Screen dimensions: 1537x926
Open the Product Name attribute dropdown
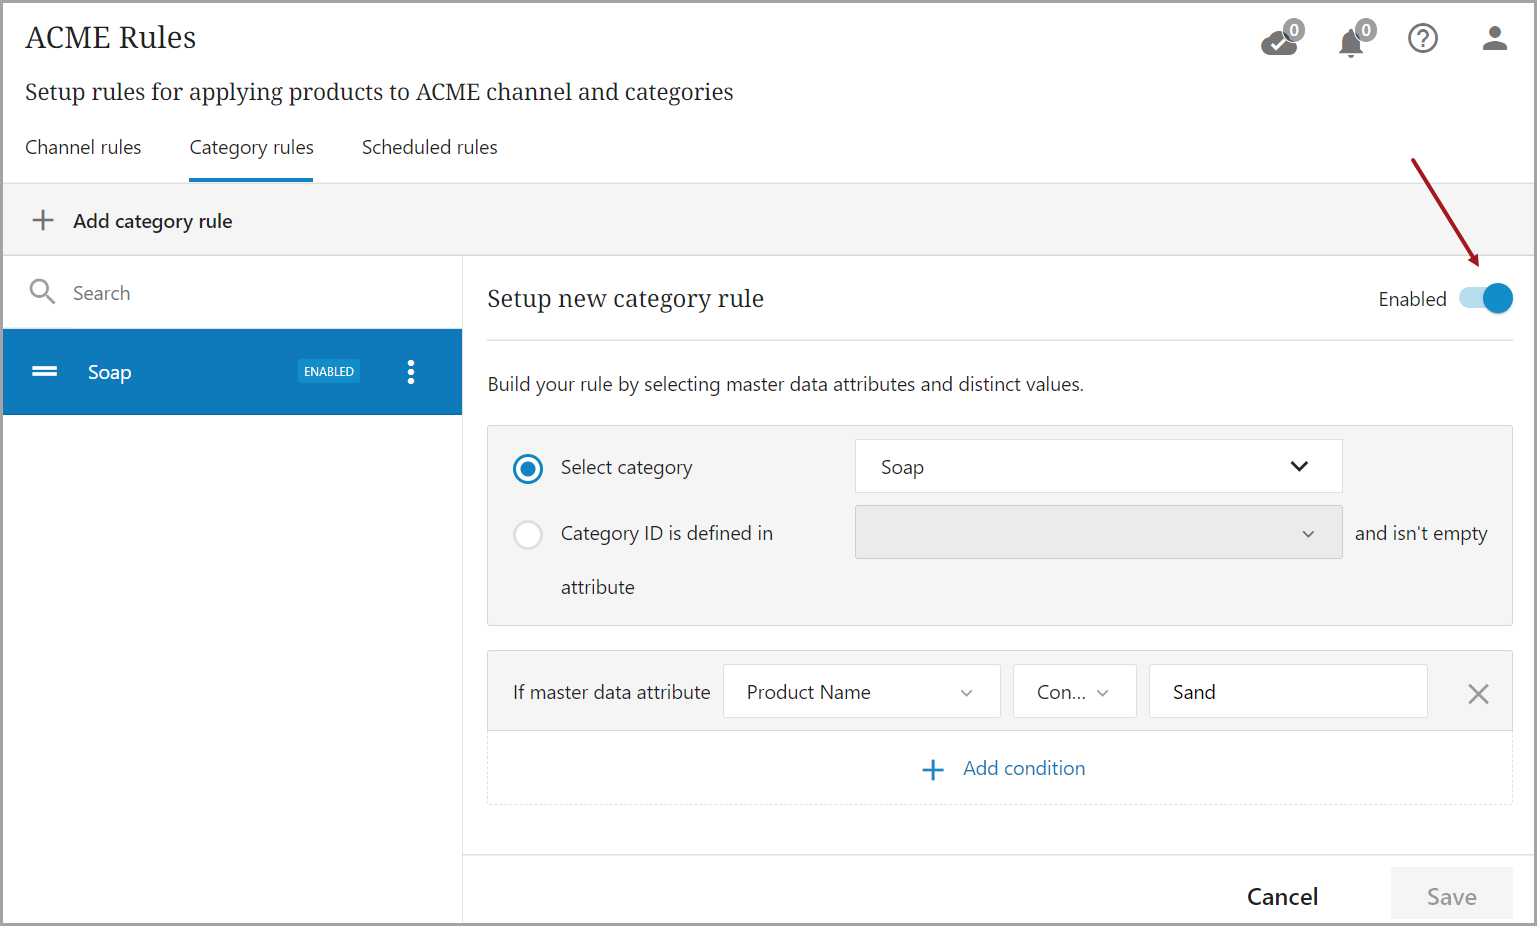pyautogui.click(x=860, y=692)
